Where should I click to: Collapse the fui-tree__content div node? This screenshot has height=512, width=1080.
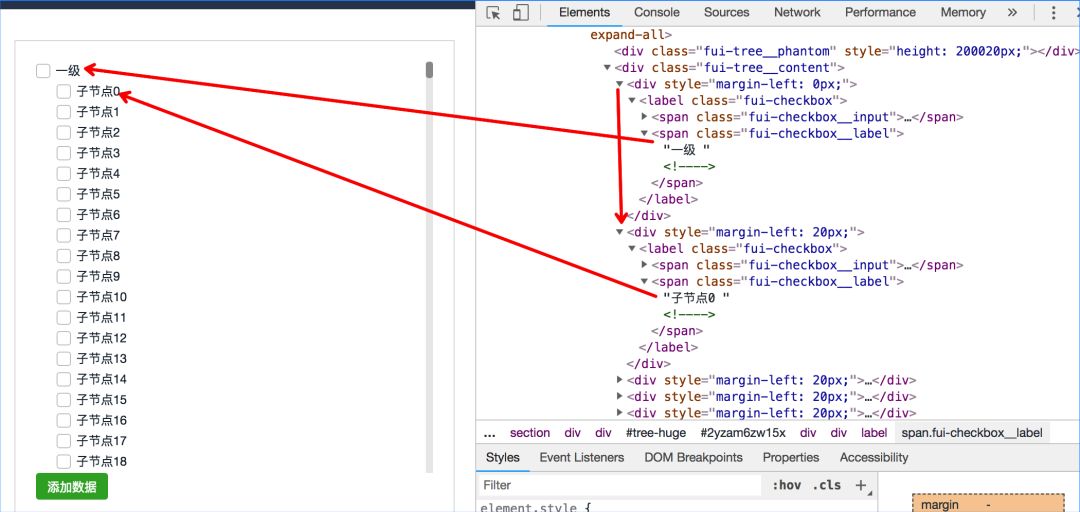point(607,68)
